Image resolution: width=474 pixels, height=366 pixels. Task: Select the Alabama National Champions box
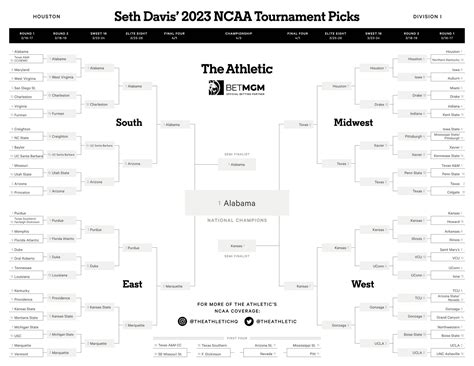[x=237, y=203]
